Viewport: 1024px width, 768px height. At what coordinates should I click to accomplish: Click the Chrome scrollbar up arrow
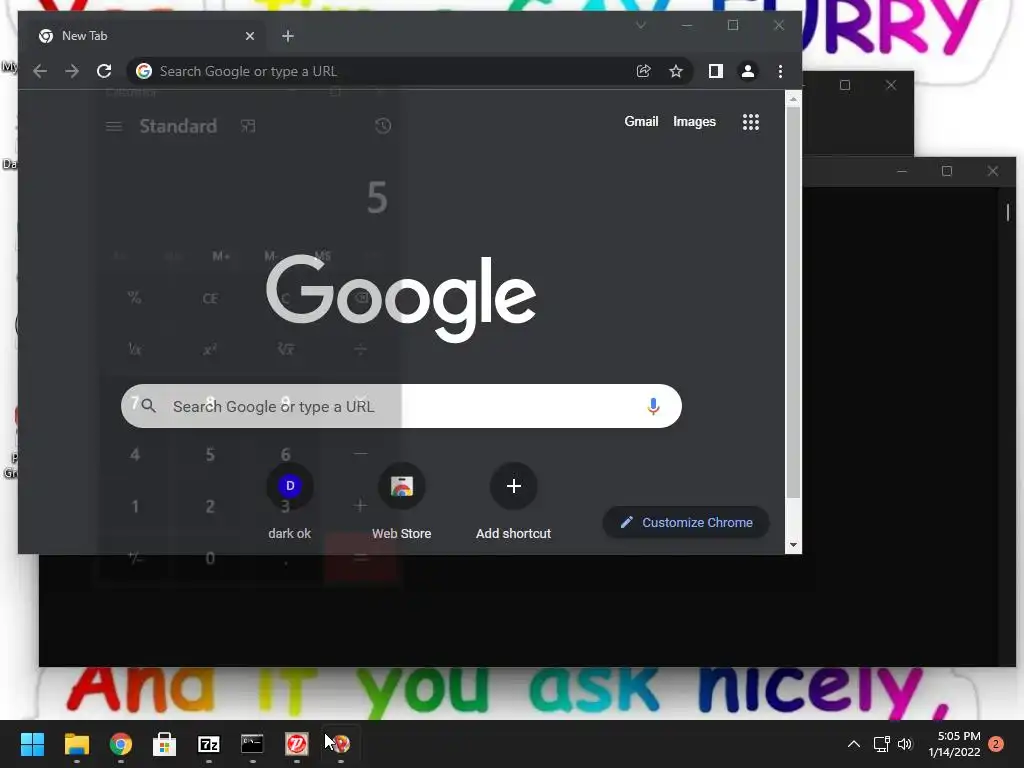pos(793,99)
